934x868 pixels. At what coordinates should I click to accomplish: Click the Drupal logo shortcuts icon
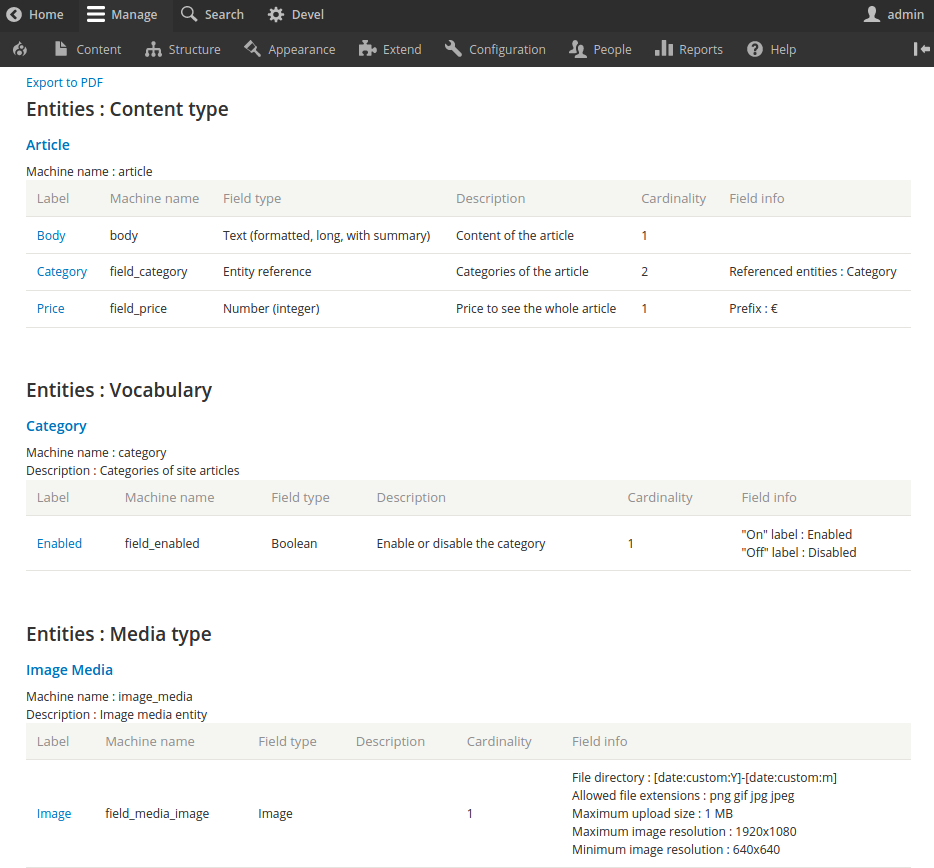[x=20, y=49]
